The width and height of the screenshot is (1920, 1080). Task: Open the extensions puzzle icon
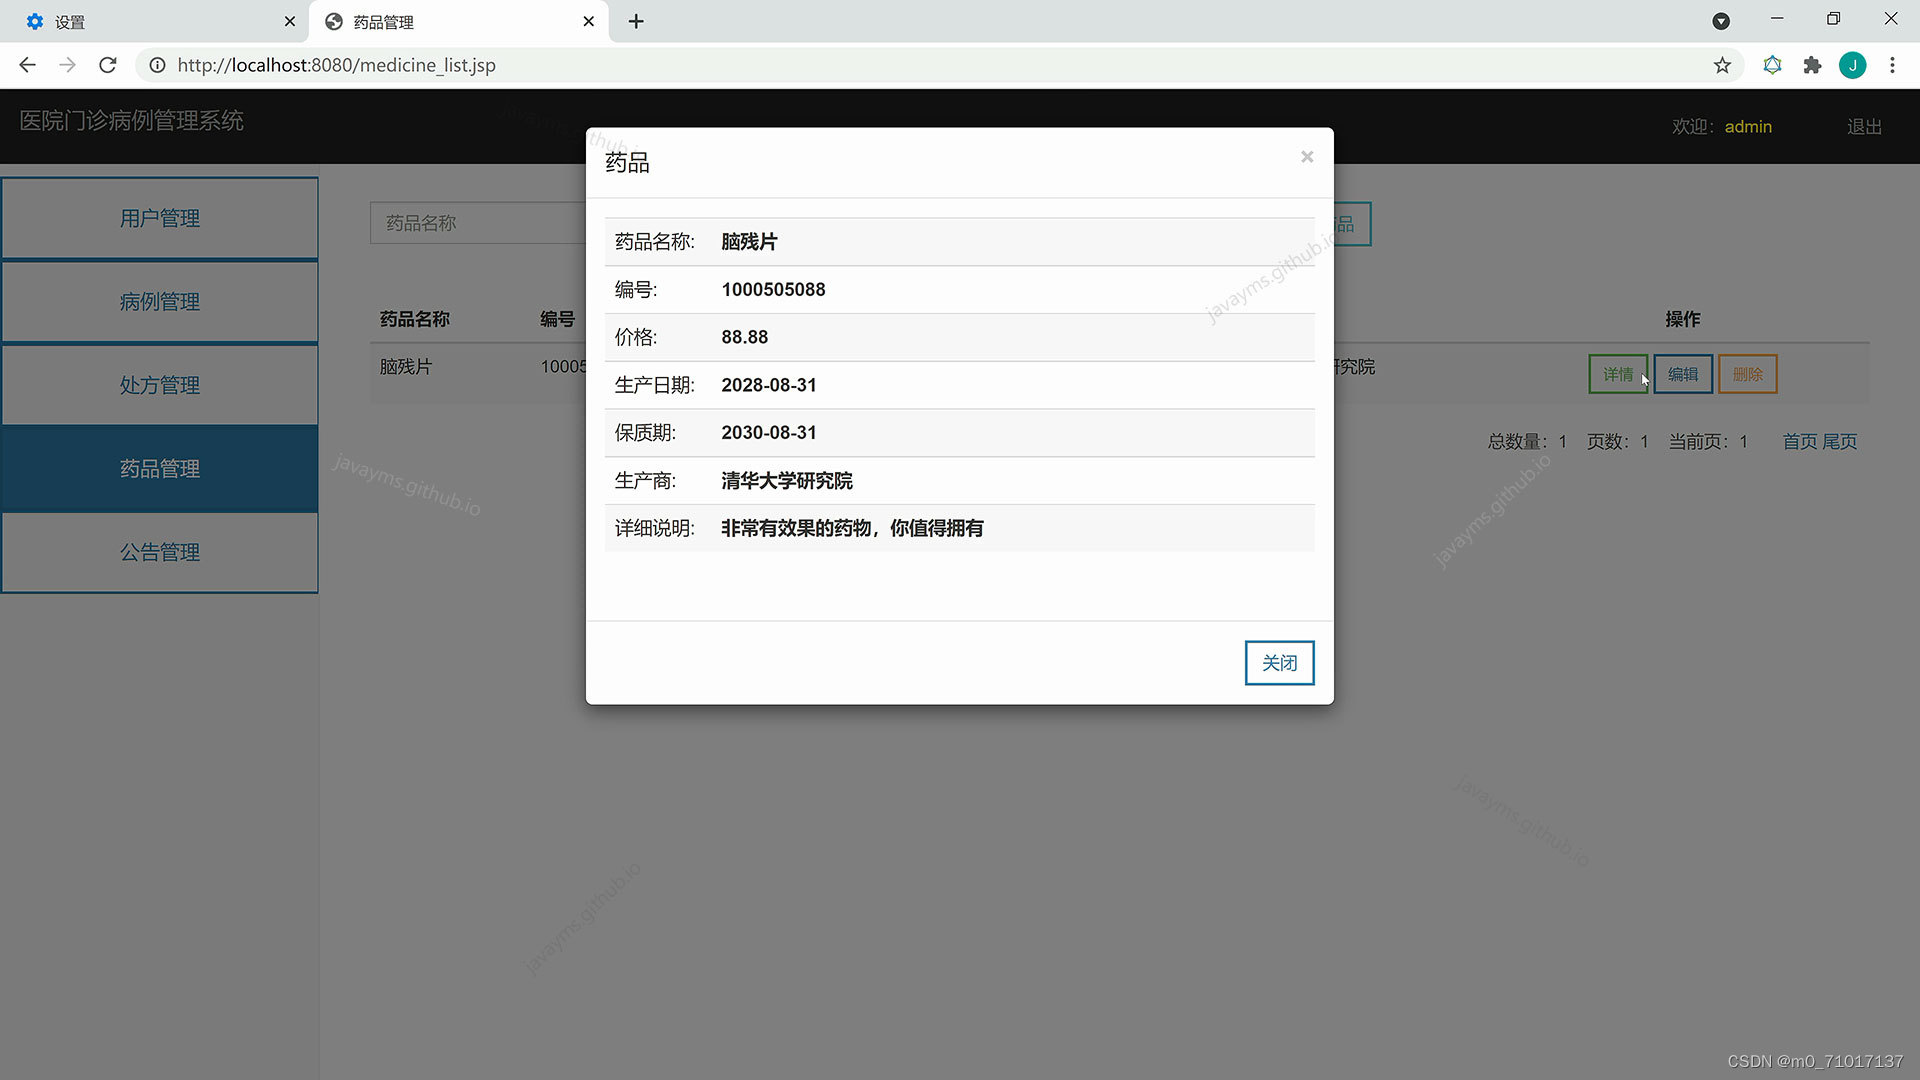(x=1812, y=65)
